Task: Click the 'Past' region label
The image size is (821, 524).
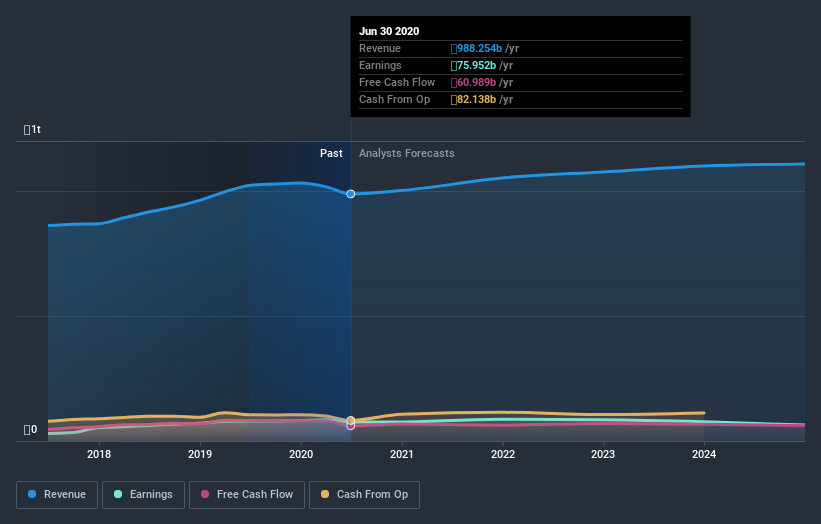Action: coord(331,153)
